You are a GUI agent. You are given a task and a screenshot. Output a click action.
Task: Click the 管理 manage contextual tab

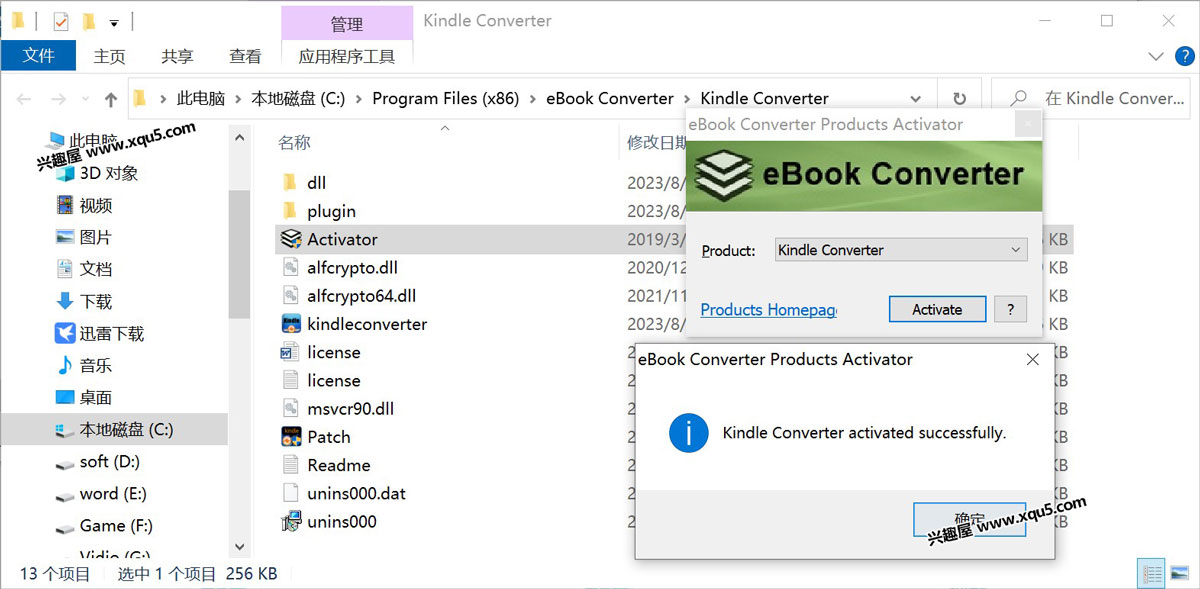(x=347, y=24)
